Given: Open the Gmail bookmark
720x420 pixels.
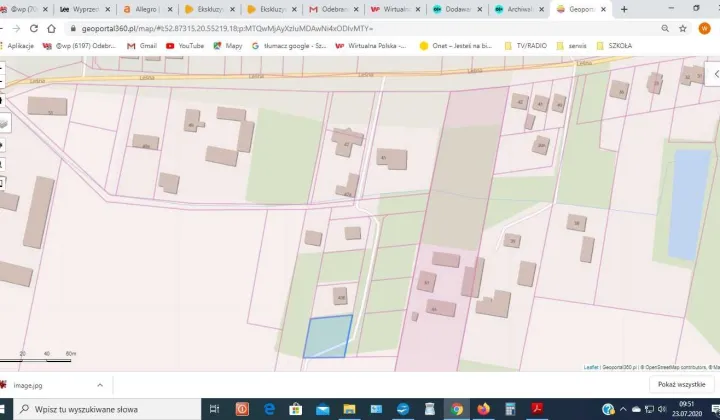Looking at the screenshot, I should click(x=141, y=46).
